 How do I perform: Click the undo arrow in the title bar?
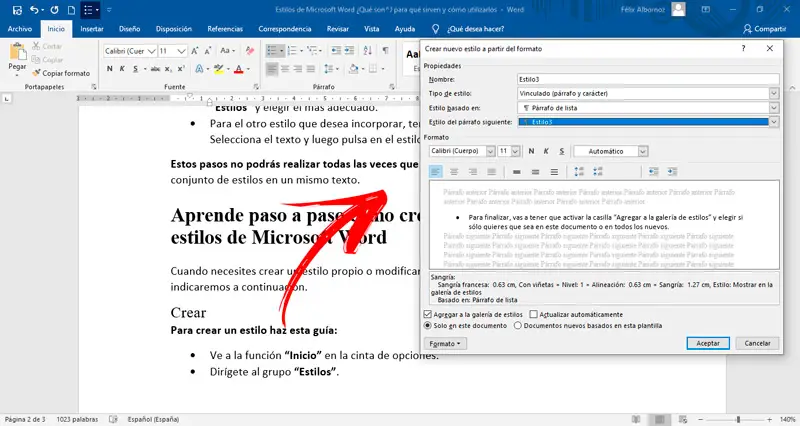(36, 10)
